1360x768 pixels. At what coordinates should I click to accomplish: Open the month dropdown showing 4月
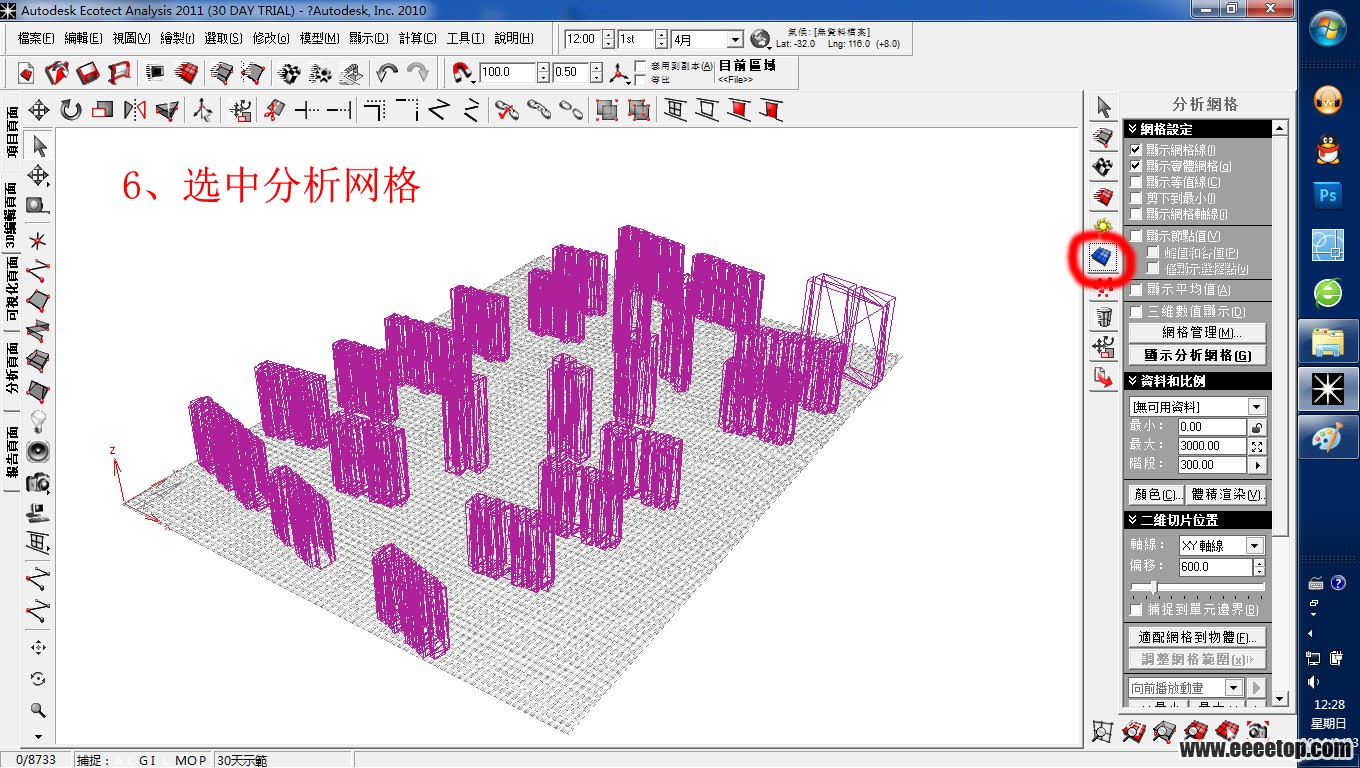click(735, 39)
